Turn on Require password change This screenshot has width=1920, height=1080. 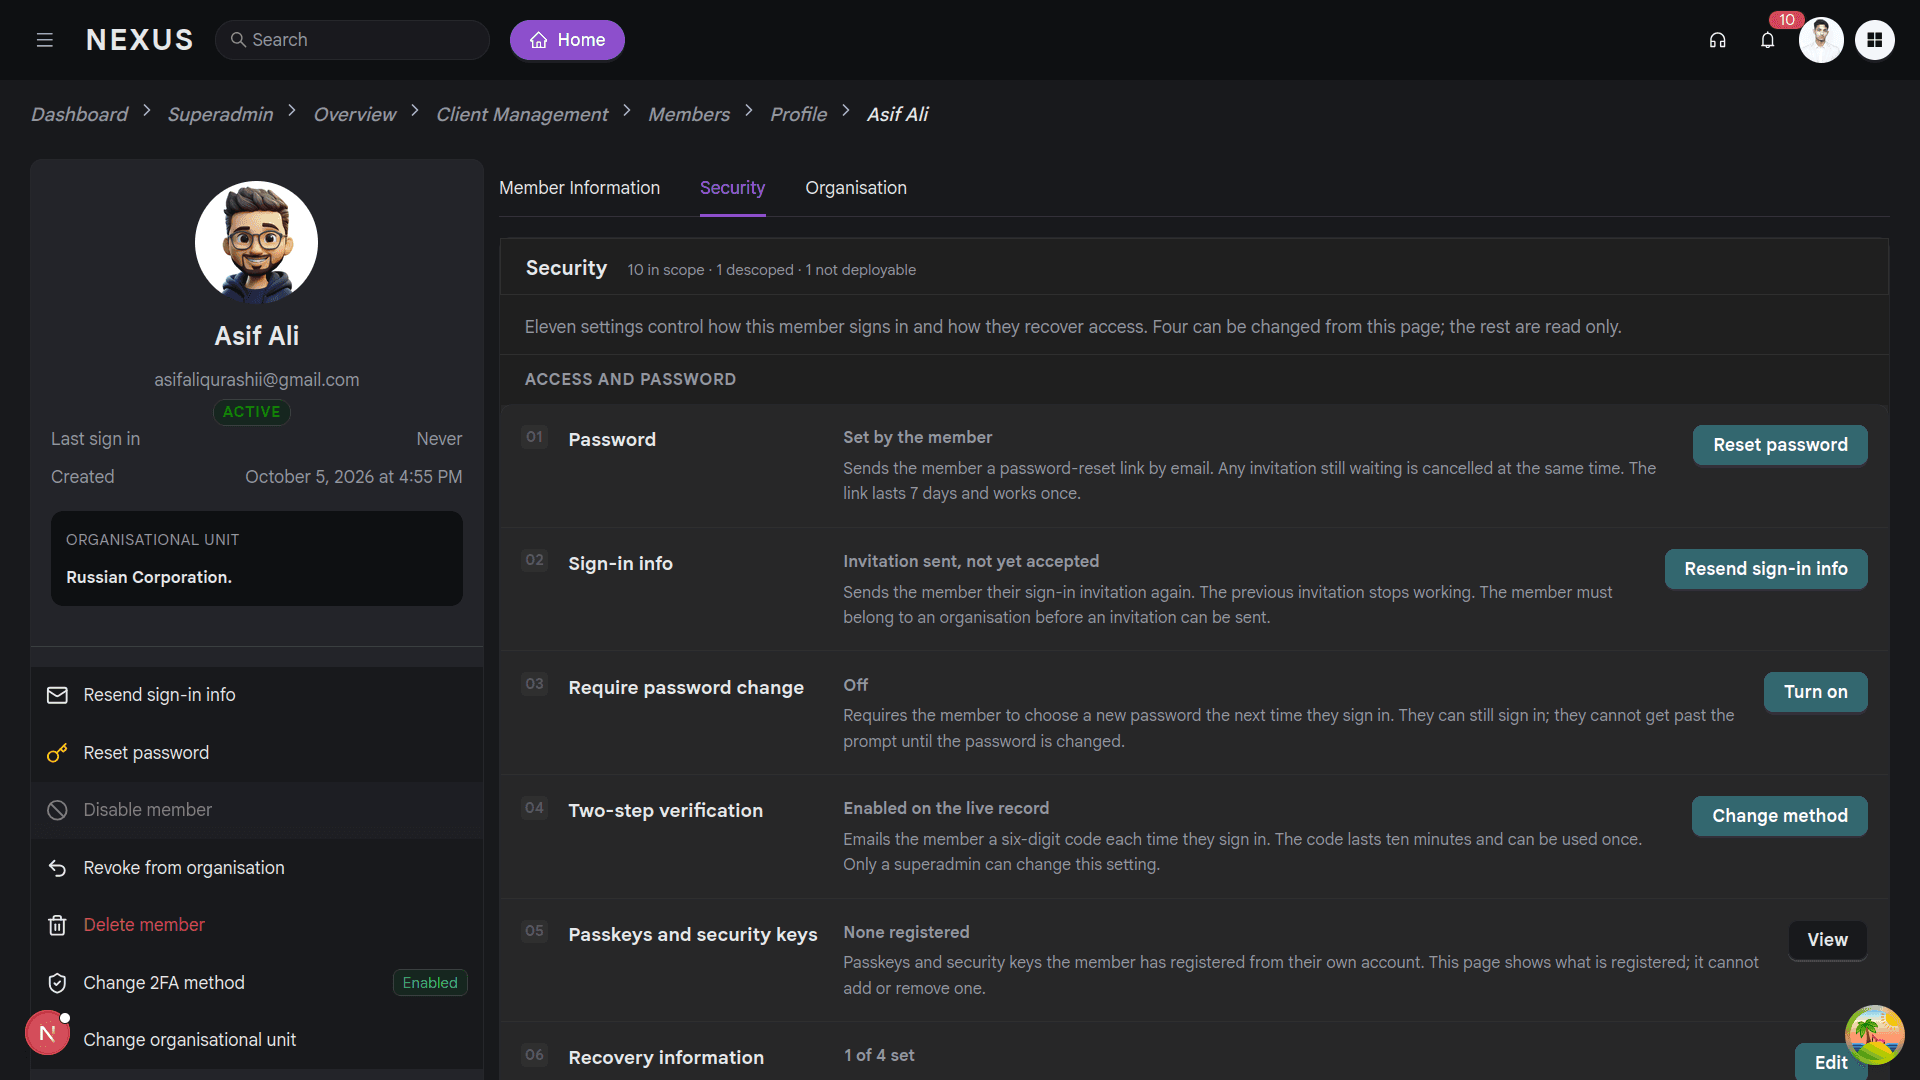(1815, 692)
